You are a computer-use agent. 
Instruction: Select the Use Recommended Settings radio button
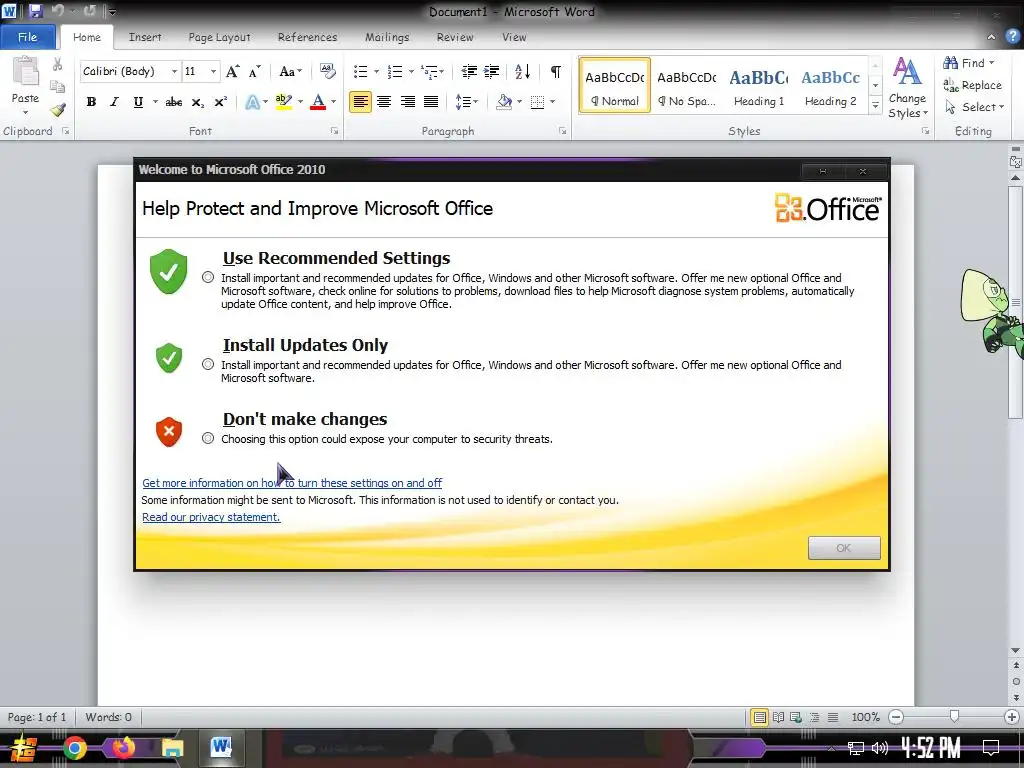pos(208,277)
